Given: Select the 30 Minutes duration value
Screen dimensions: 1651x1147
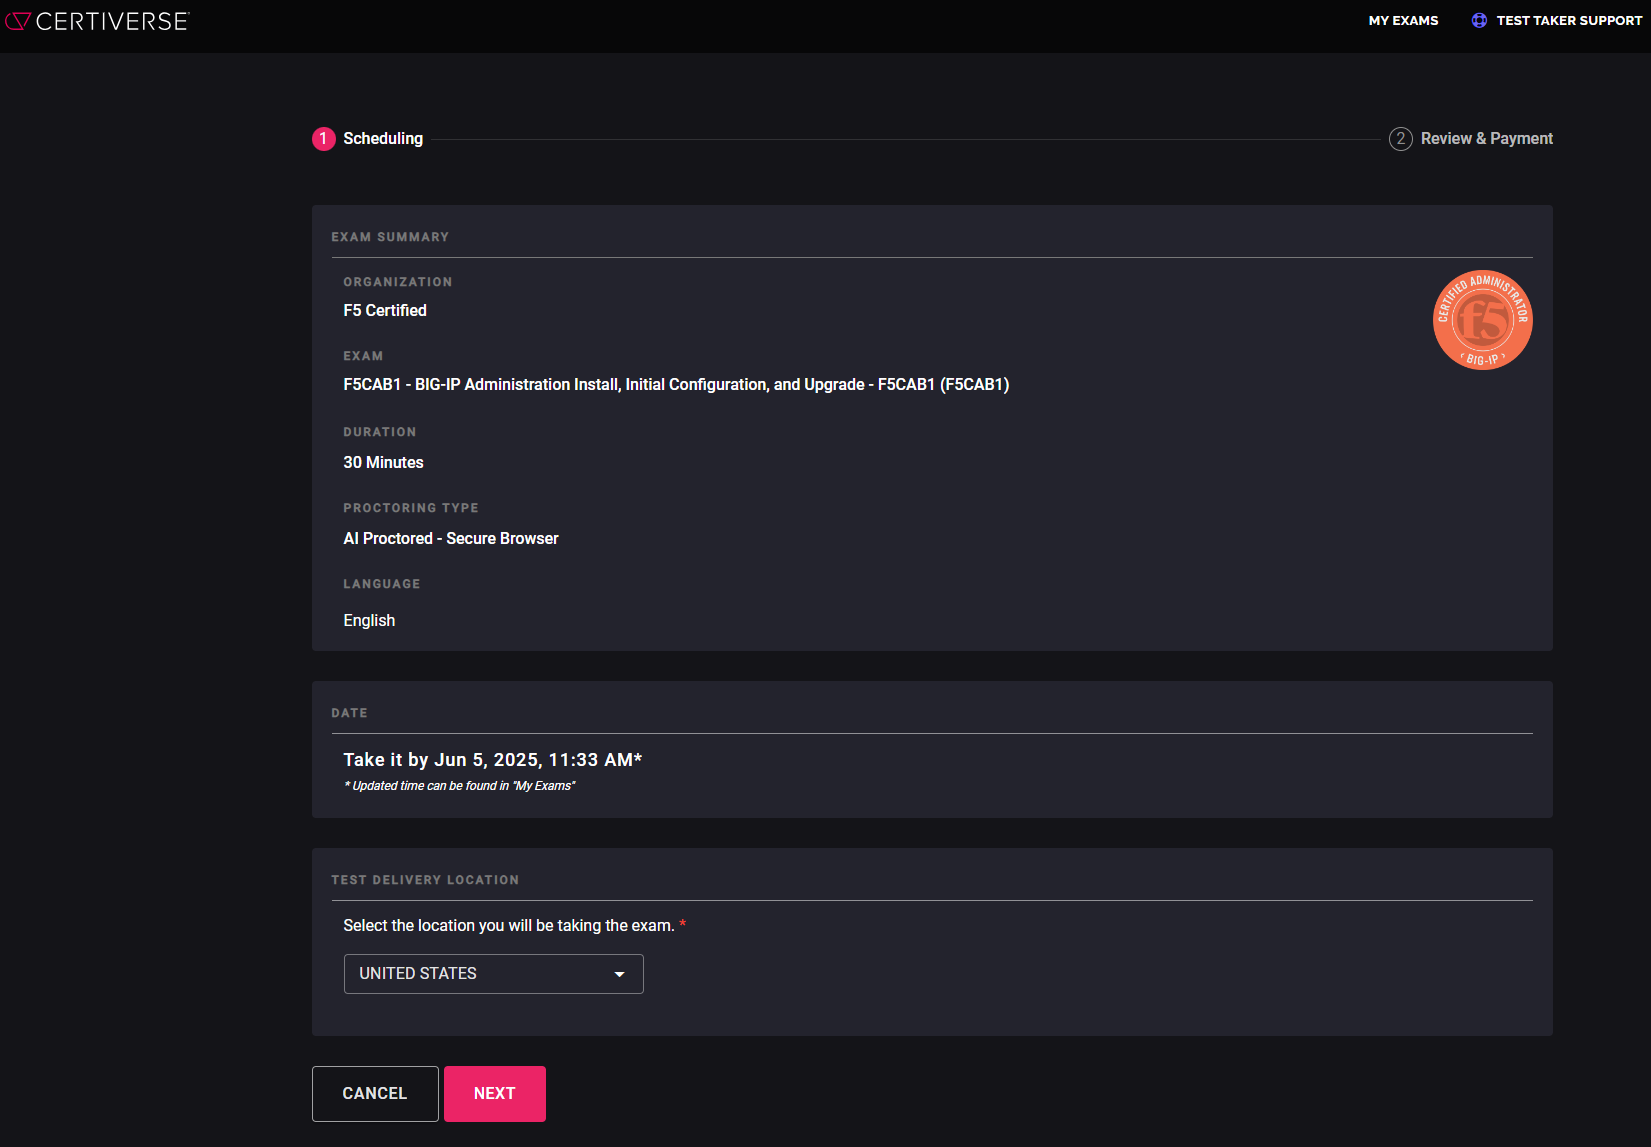Looking at the screenshot, I should point(383,463).
